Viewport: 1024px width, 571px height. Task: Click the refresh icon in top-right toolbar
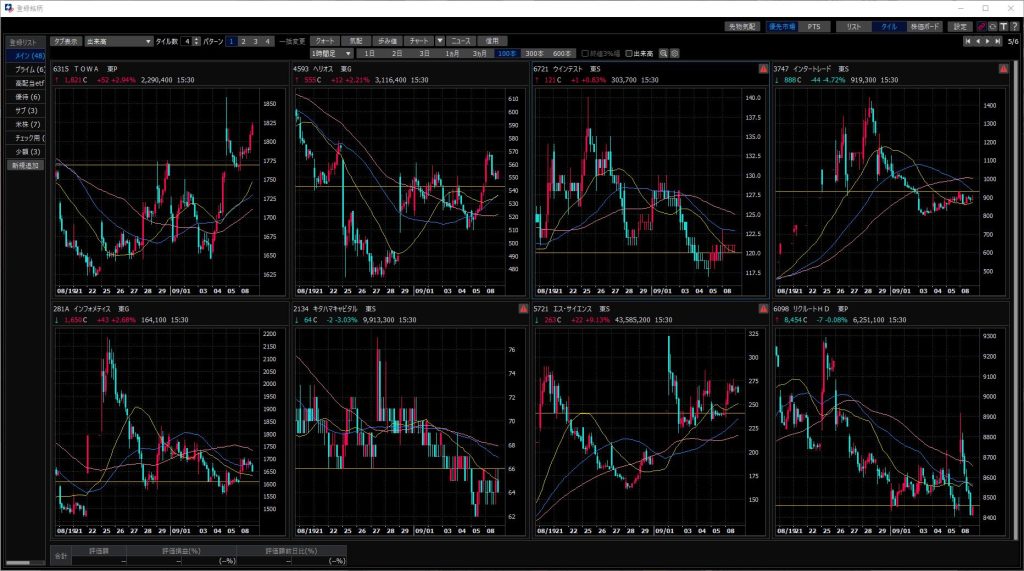(x=992, y=27)
